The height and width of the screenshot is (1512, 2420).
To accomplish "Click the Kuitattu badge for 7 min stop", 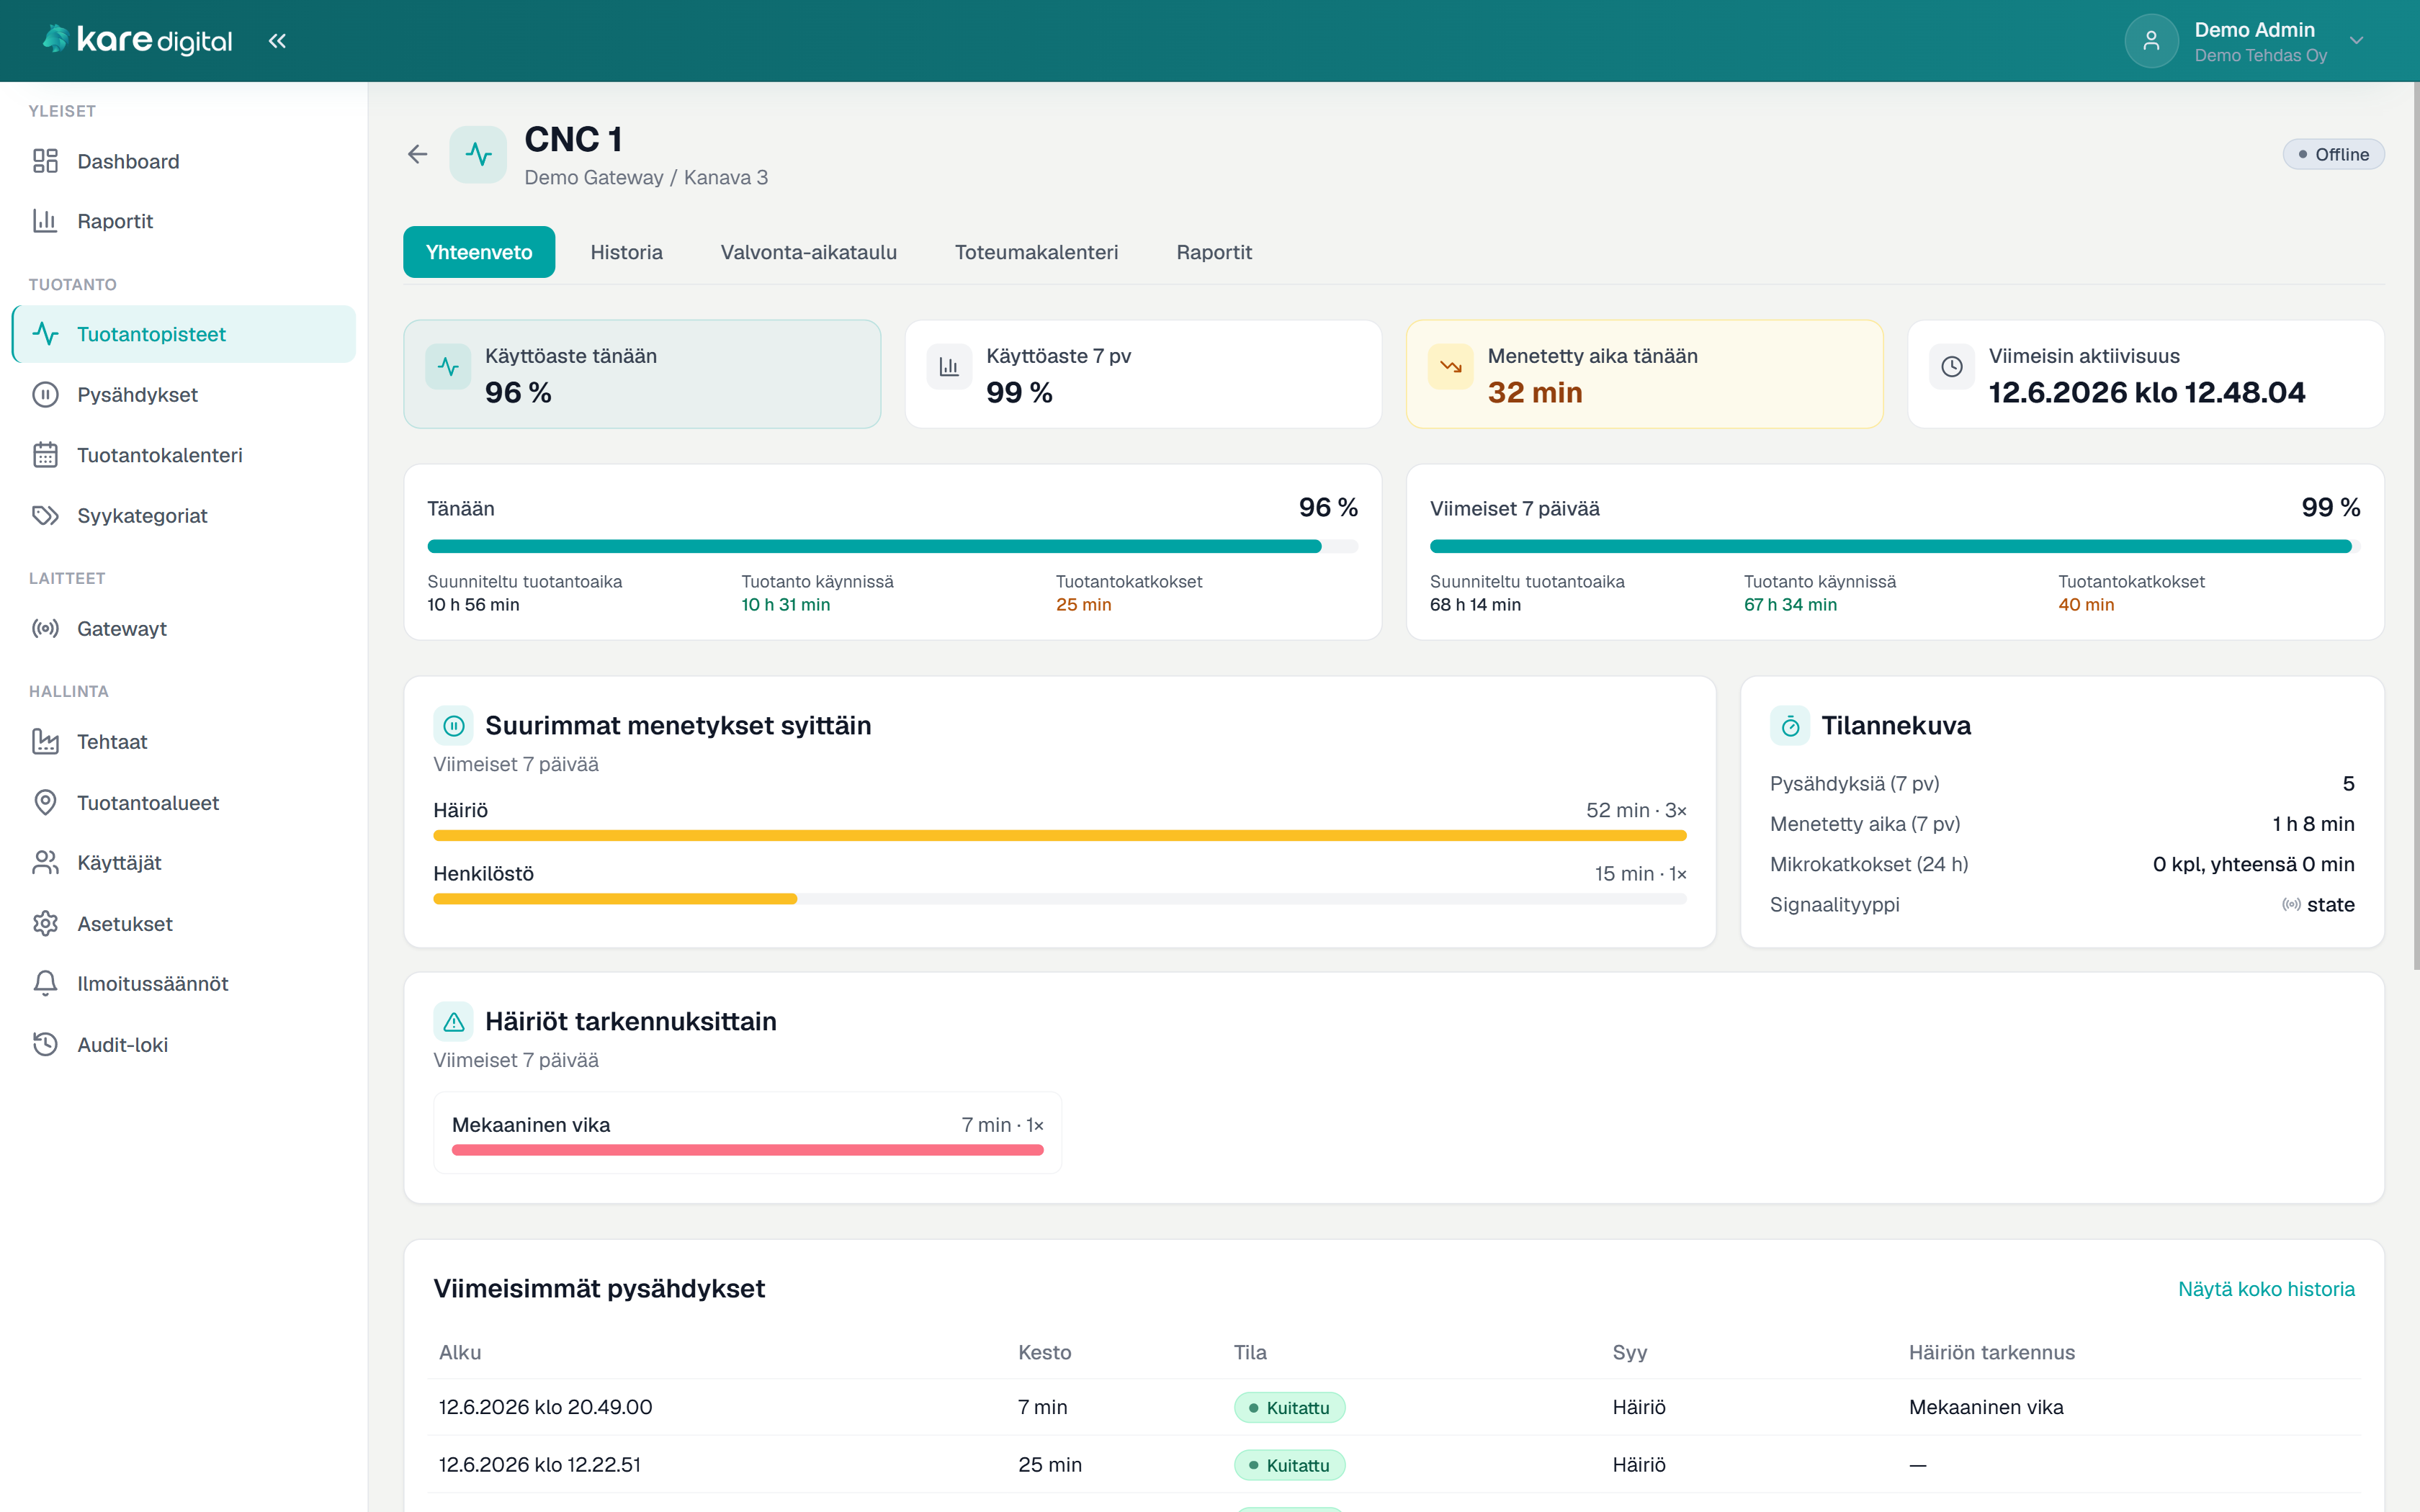I will click(x=1289, y=1408).
